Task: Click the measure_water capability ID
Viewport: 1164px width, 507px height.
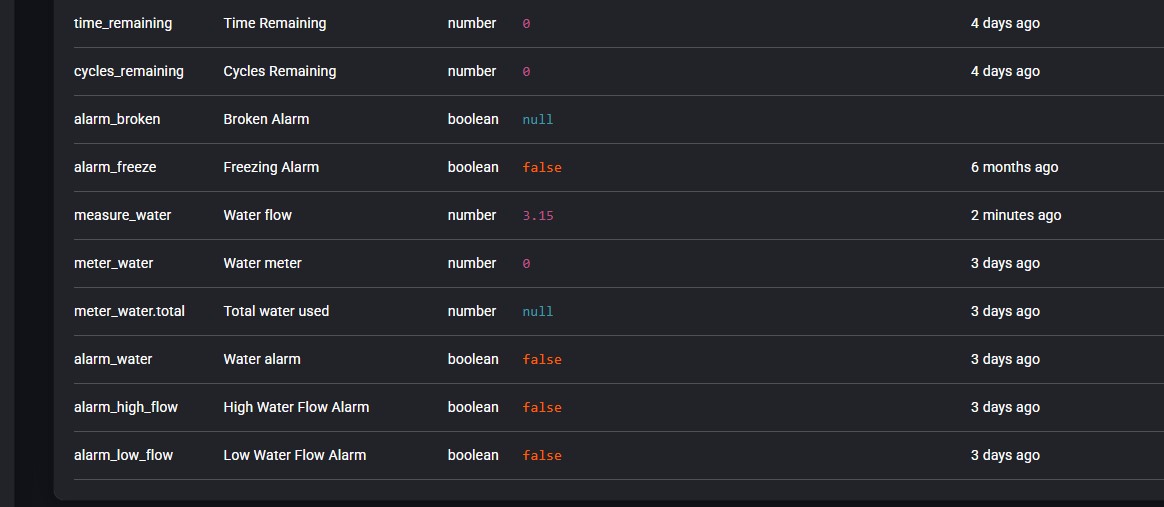Action: (x=122, y=215)
